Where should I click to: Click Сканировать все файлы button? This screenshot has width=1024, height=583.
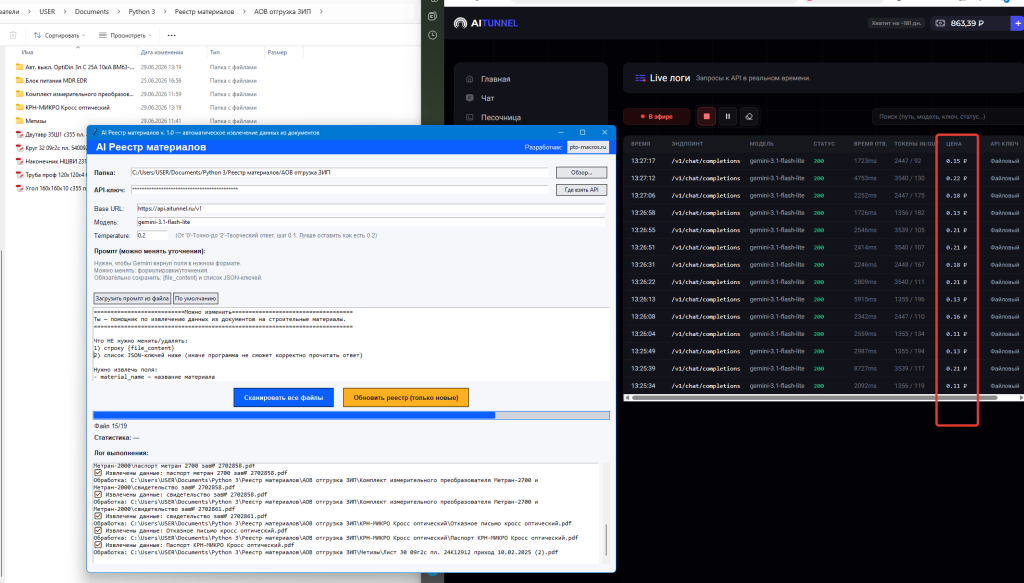283,397
